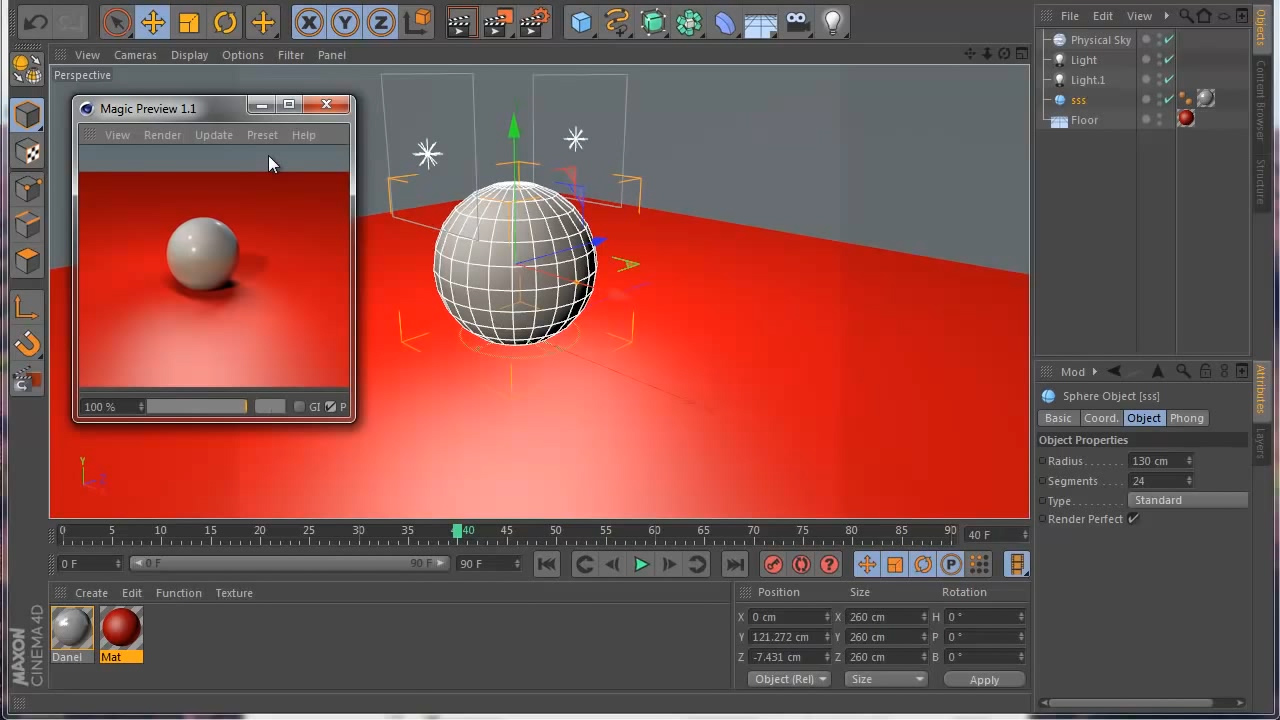The height and width of the screenshot is (720, 1280).
Task: Open the sphere Type dropdown showing Standard
Action: click(1187, 500)
